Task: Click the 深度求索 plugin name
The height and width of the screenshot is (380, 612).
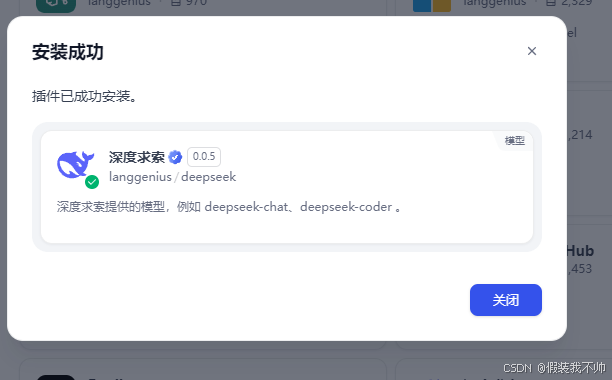Action: click(x=137, y=157)
